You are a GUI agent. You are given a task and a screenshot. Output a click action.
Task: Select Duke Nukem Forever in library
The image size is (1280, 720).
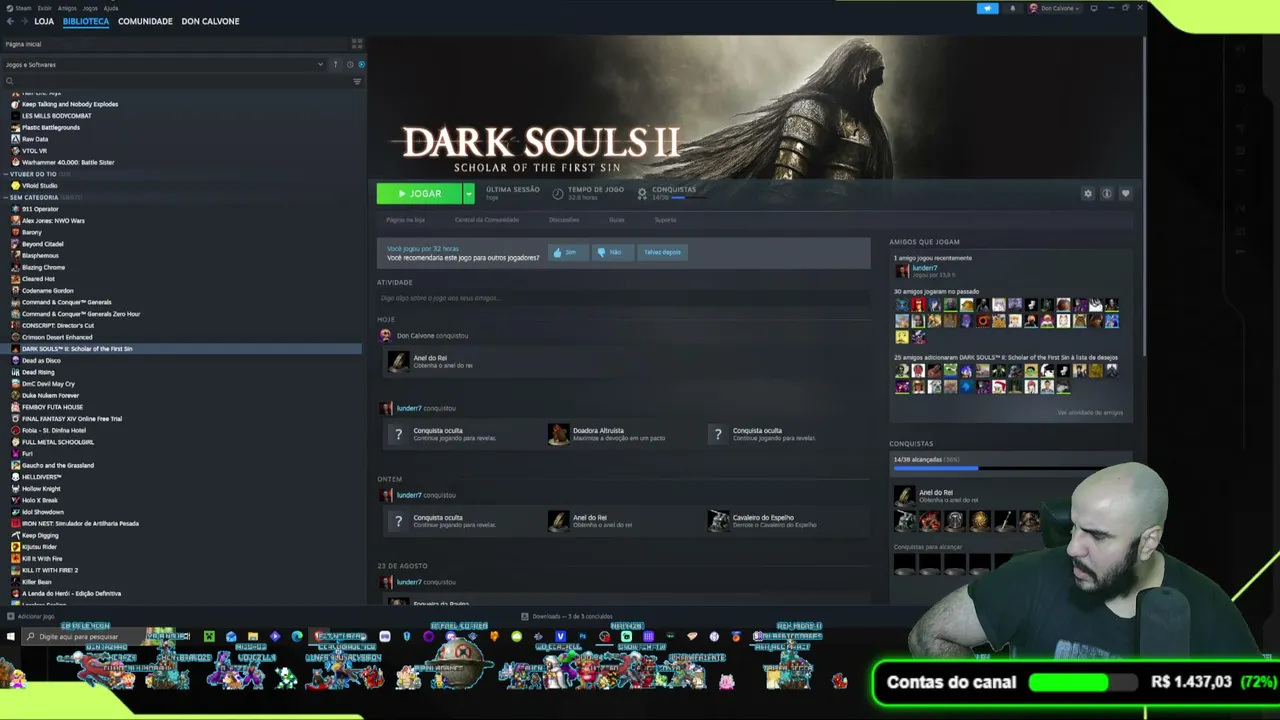(x=50, y=395)
